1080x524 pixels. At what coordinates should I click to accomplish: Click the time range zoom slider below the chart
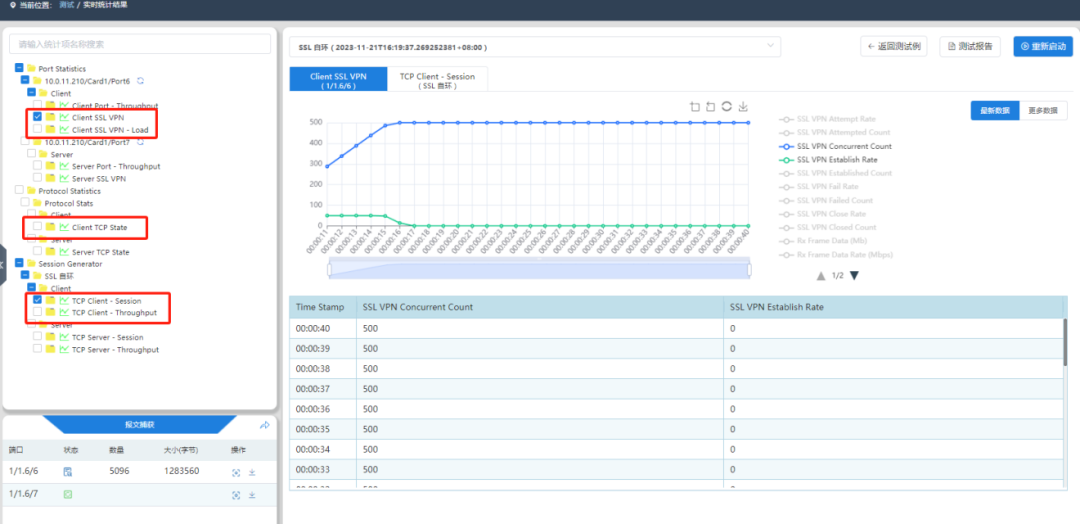[538, 268]
